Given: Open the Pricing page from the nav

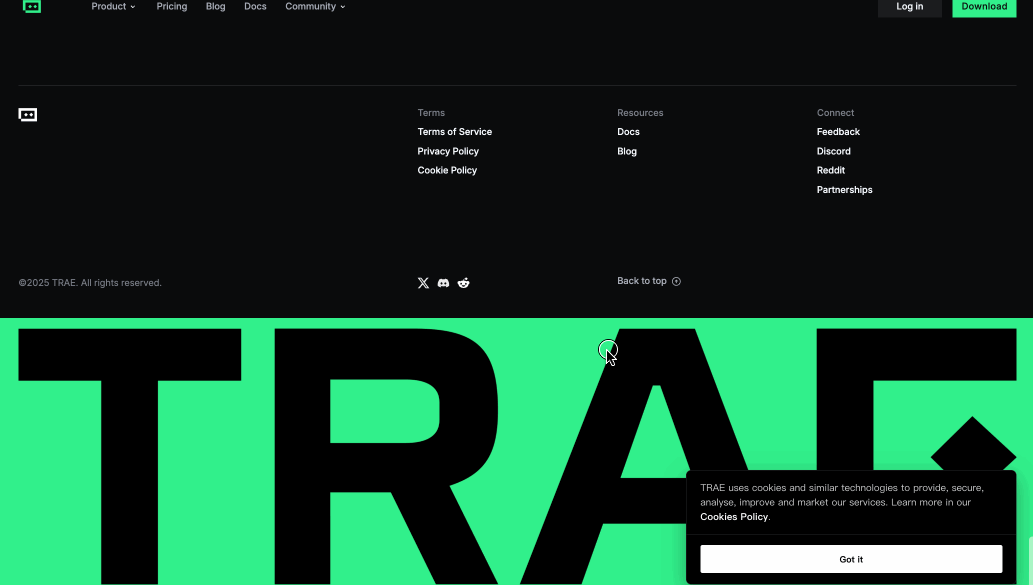Looking at the screenshot, I should point(172,7).
